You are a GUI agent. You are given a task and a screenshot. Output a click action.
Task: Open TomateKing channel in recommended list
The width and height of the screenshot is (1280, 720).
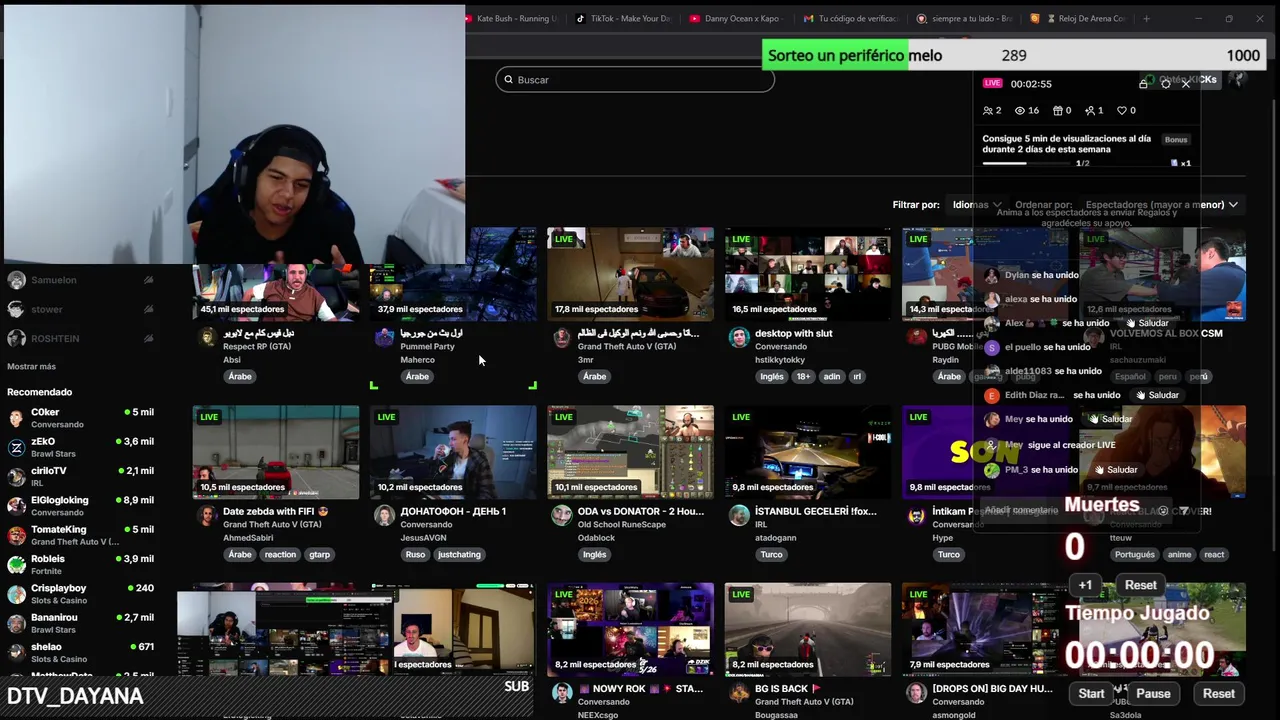(80, 535)
